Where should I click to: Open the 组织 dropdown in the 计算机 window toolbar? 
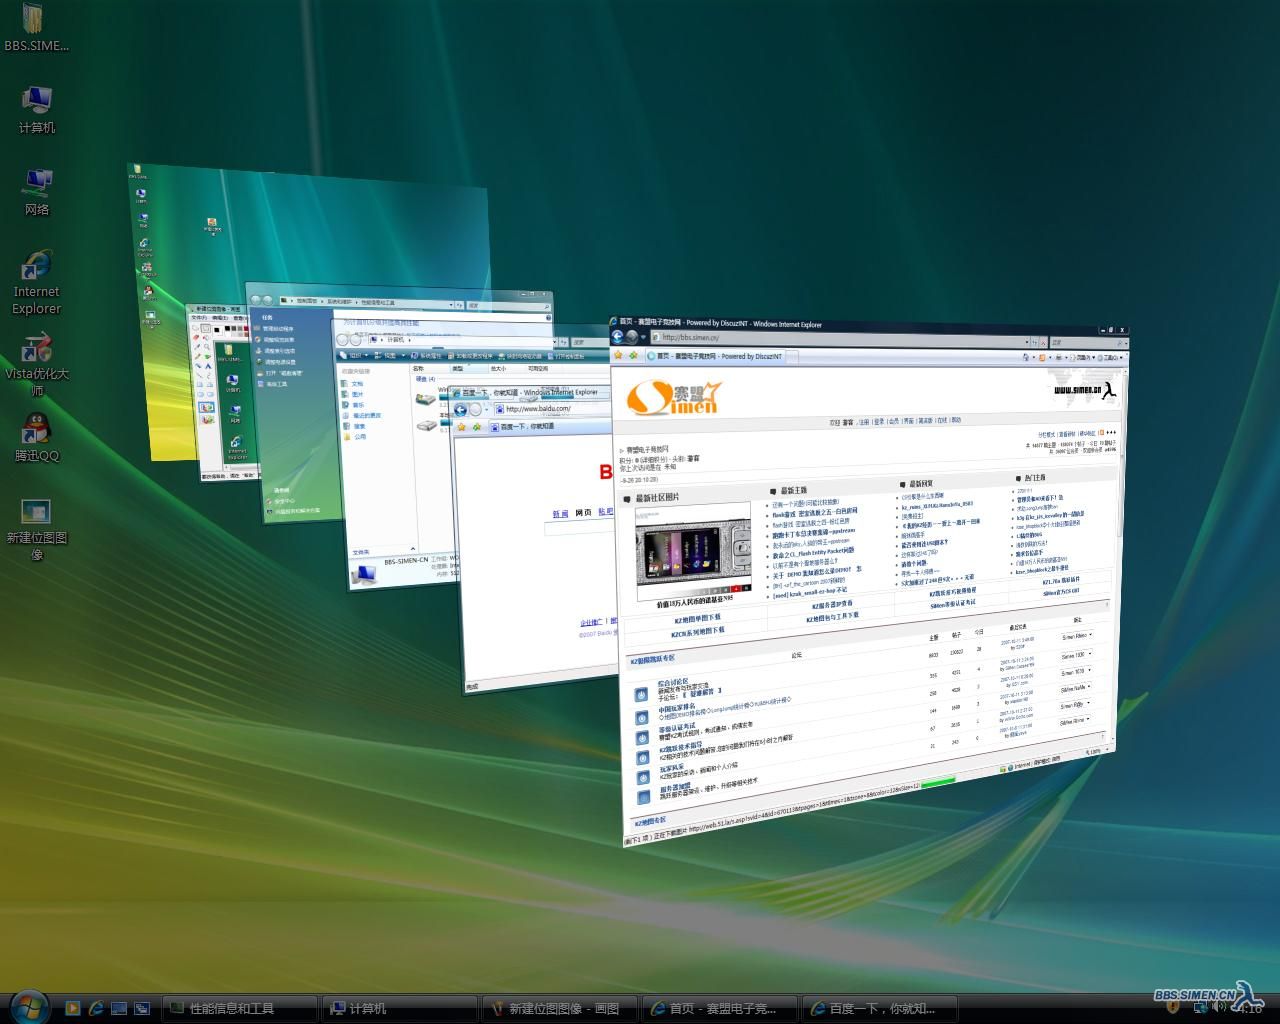pos(356,355)
